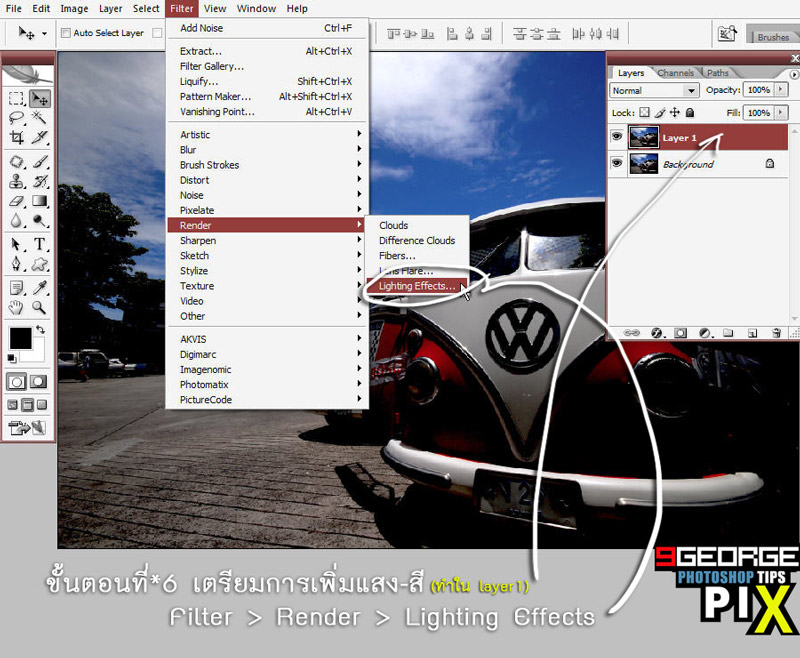Choose Lighting Effects from Render submenu

point(417,286)
